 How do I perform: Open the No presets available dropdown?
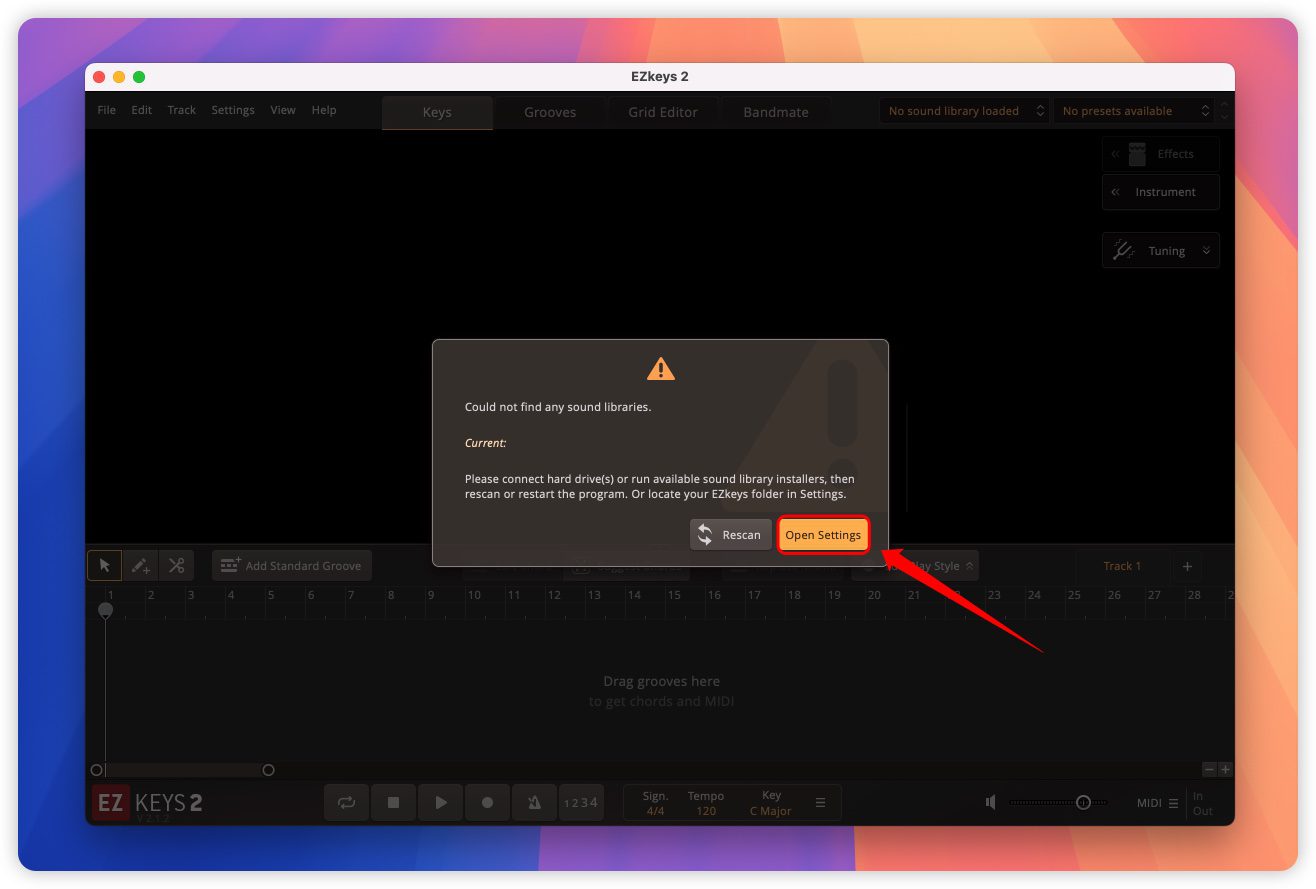[x=1134, y=111]
